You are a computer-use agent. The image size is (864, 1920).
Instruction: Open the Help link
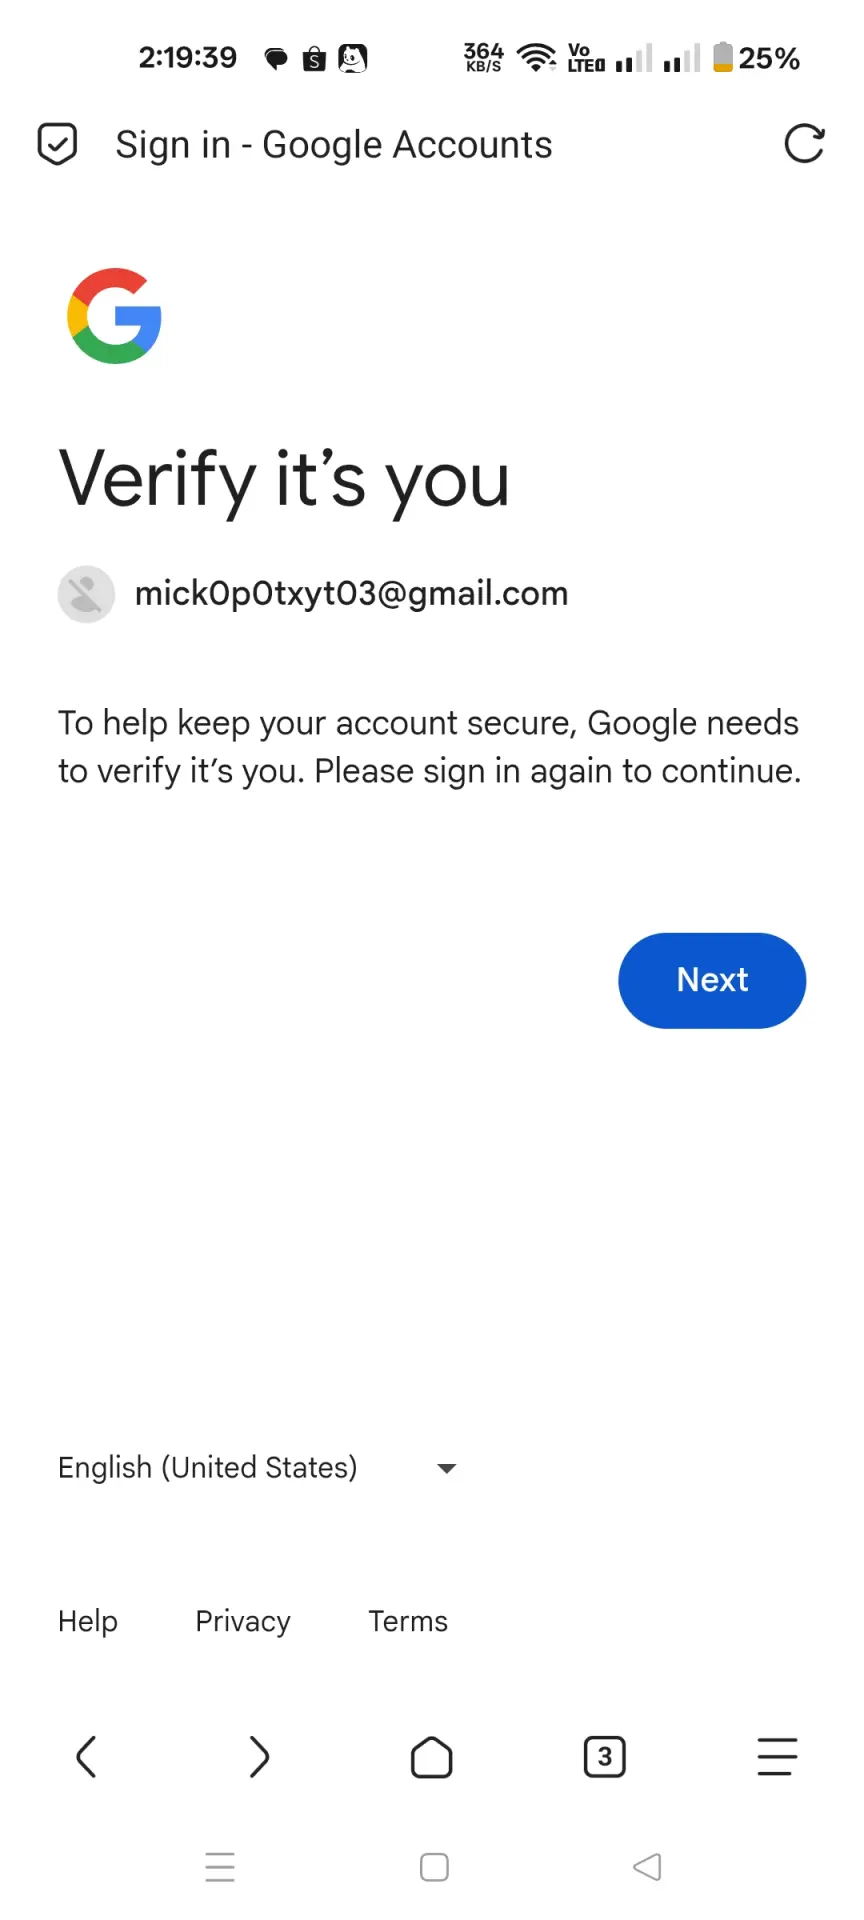coord(88,1621)
